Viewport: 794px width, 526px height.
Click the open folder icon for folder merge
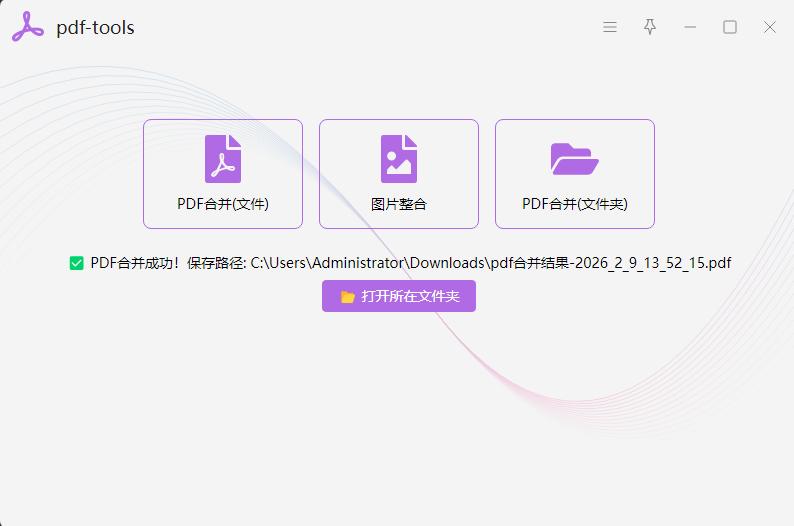[574, 159]
